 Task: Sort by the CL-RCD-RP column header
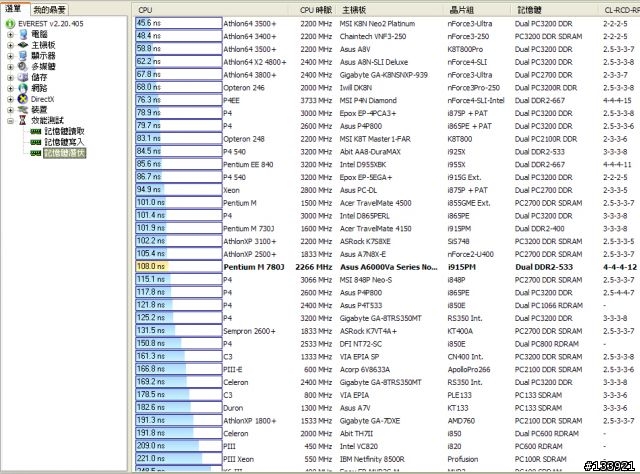click(x=620, y=10)
